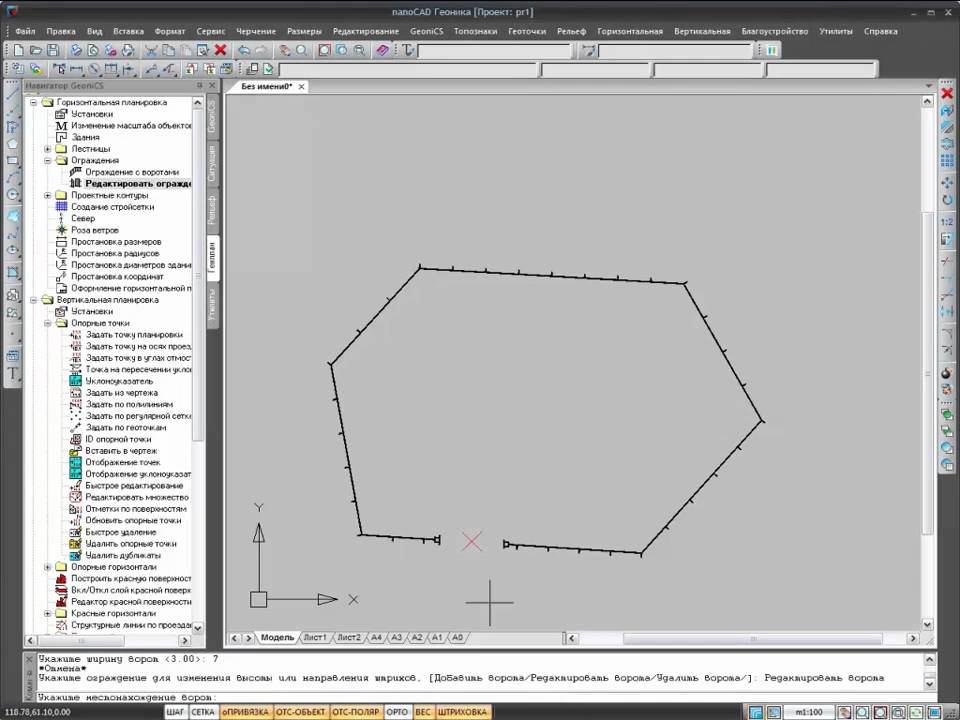Viewport: 960px width, 720px height.
Task: Click the navigator vertical scrollbar down arrow
Action: [x=197, y=628]
